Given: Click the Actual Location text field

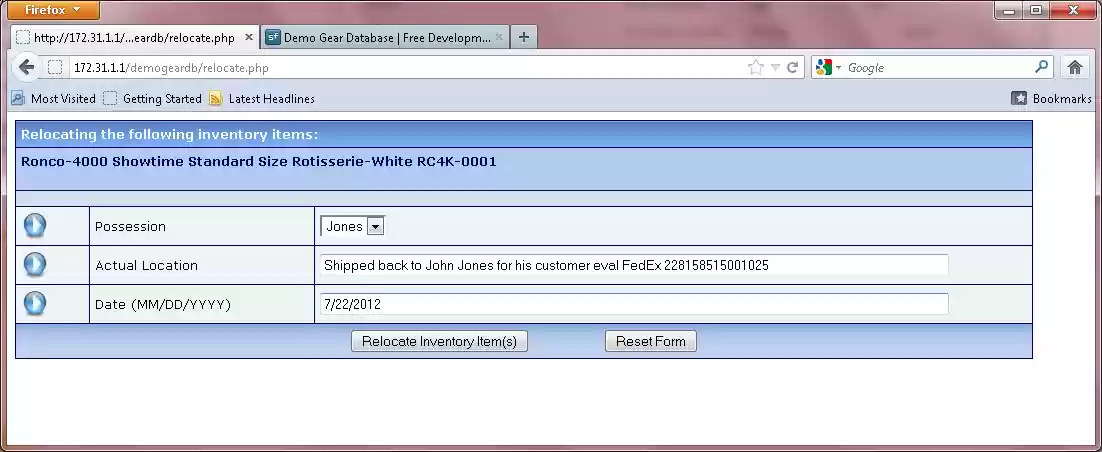Looking at the screenshot, I should [x=634, y=265].
